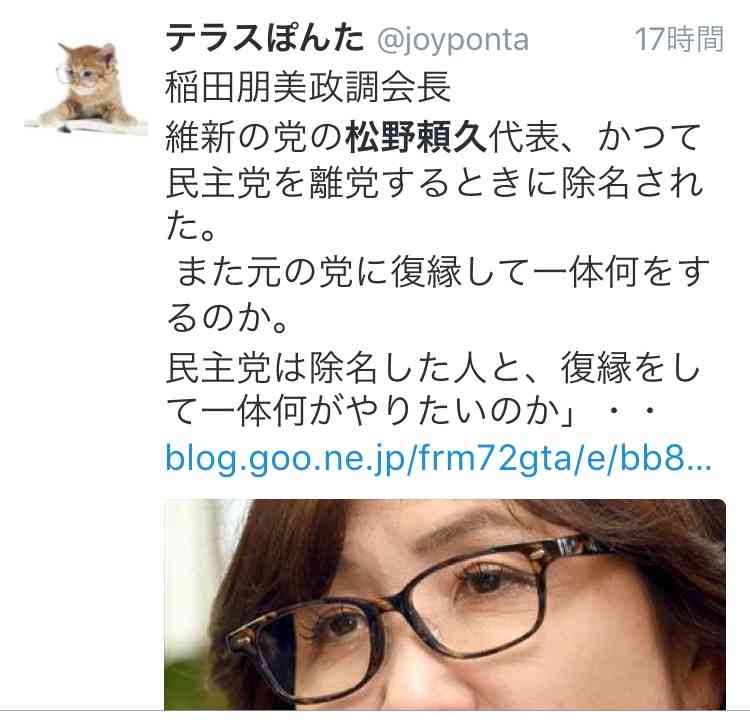Open the cat profile avatar
The image size is (750, 727).
pyautogui.click(x=85, y=87)
